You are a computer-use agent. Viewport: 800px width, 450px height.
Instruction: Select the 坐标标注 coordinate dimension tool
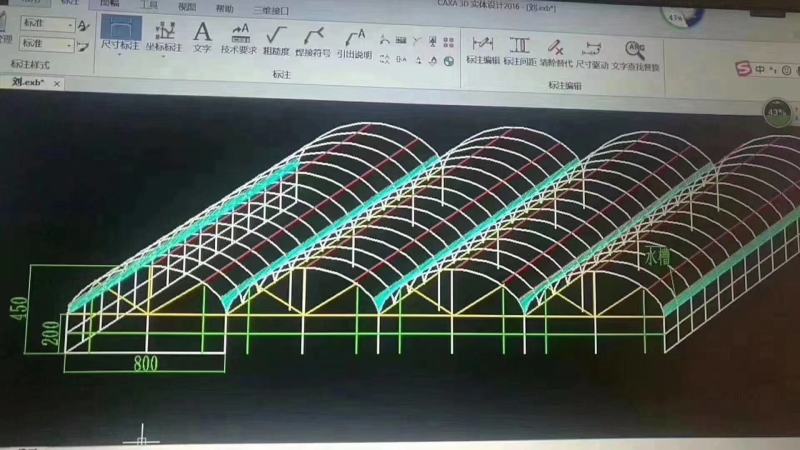164,36
